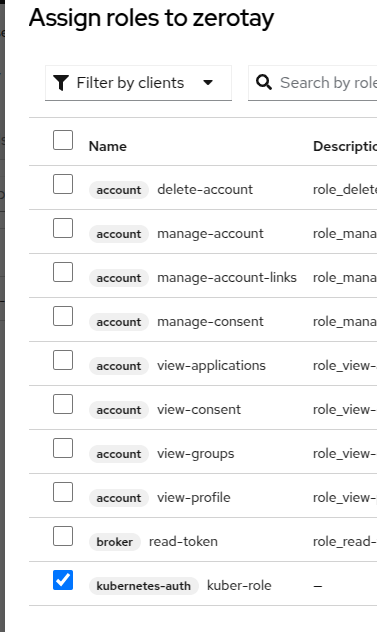Click the view-profile role name
The image size is (377, 632).
pos(194,497)
